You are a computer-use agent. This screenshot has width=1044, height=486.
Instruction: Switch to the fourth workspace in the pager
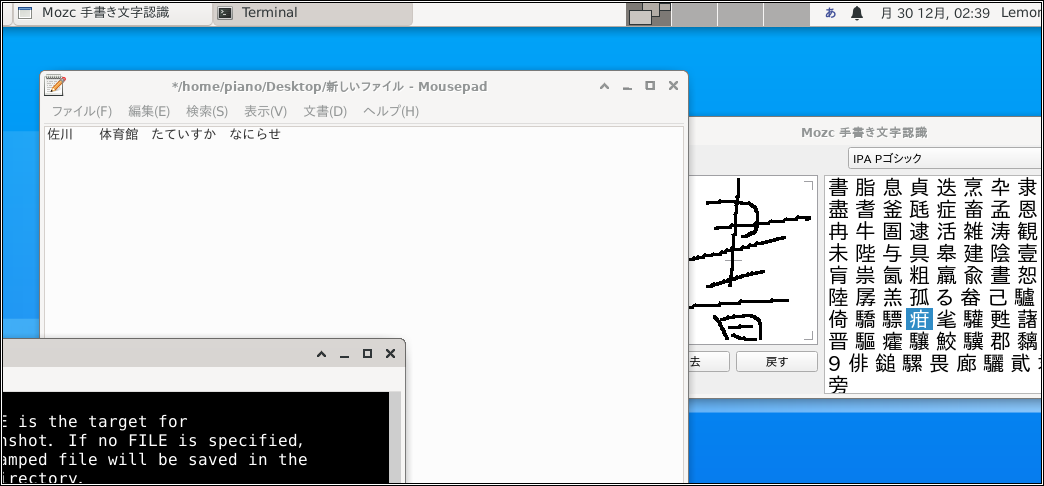(786, 13)
